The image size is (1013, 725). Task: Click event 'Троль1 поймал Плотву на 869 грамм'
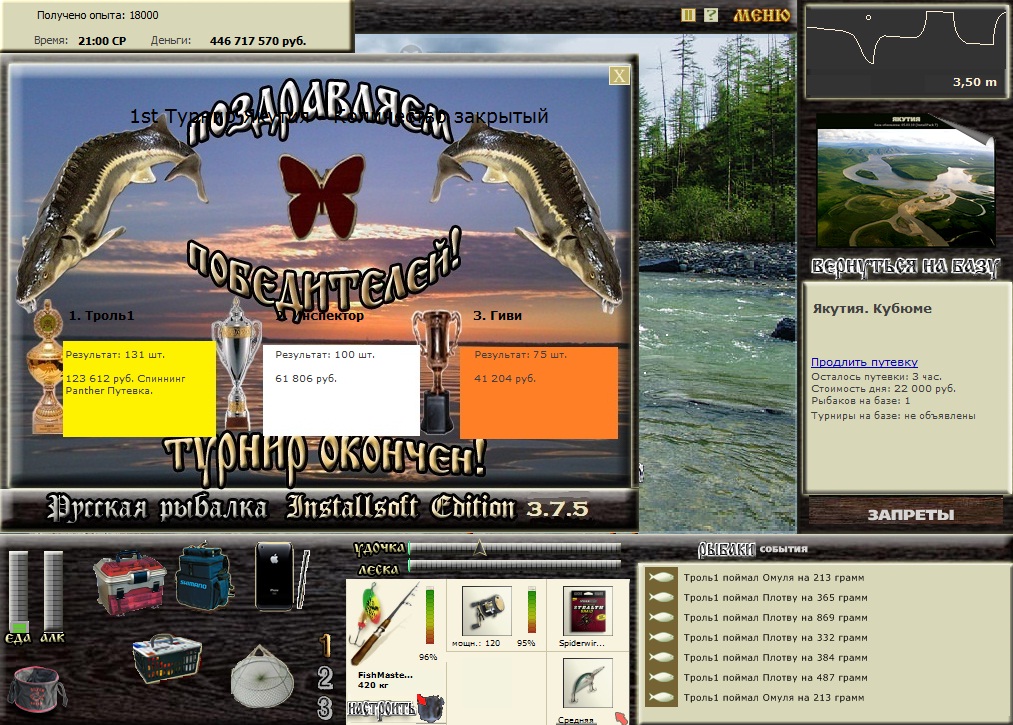click(x=775, y=618)
